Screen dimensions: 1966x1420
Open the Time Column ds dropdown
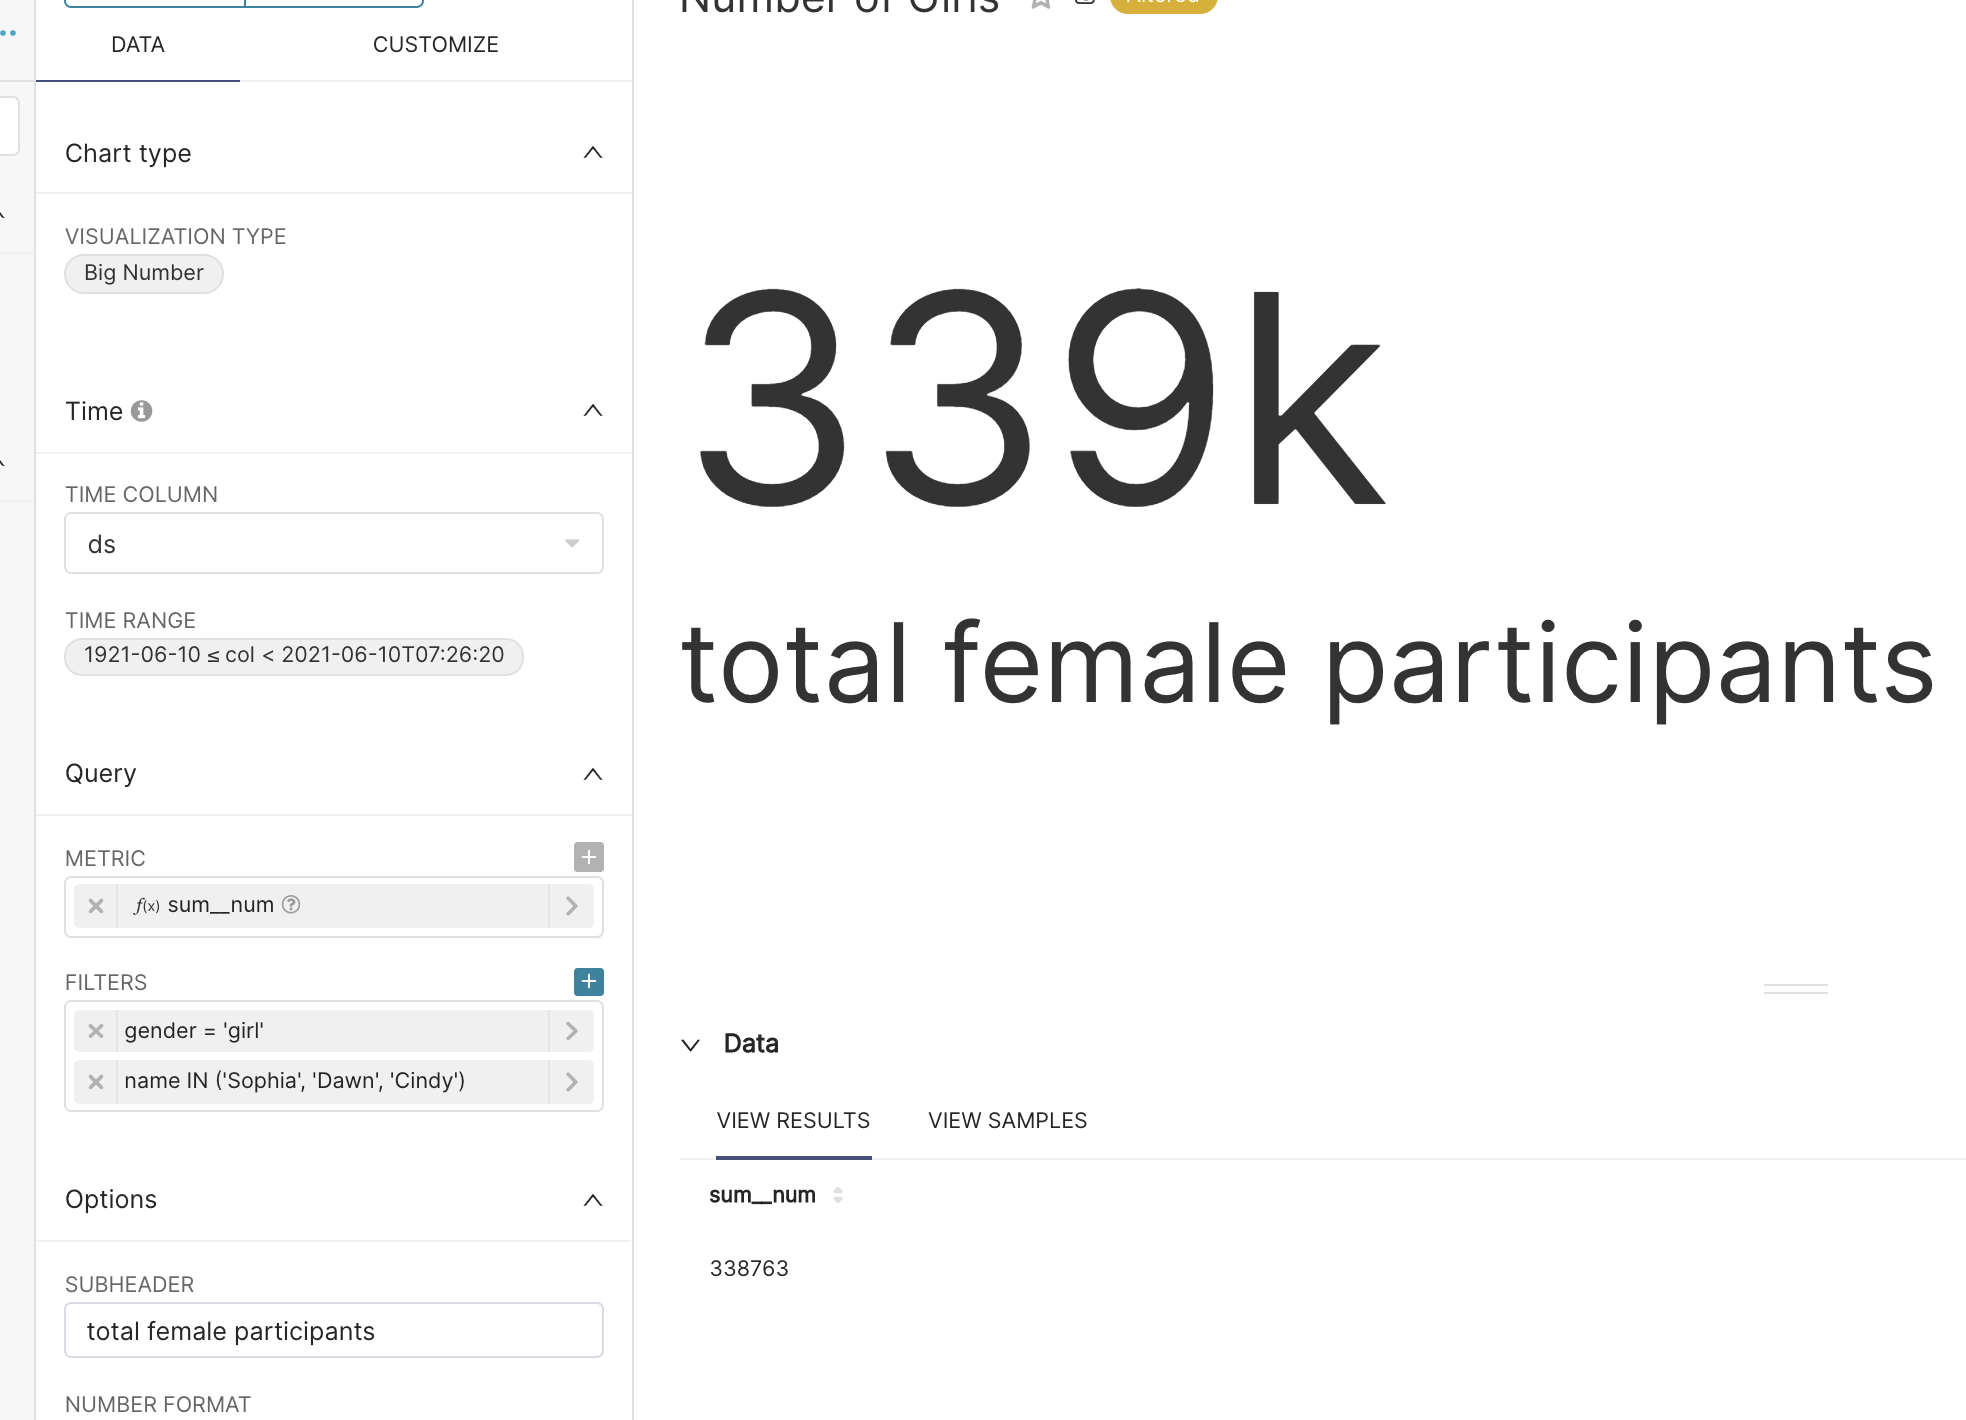click(x=333, y=544)
